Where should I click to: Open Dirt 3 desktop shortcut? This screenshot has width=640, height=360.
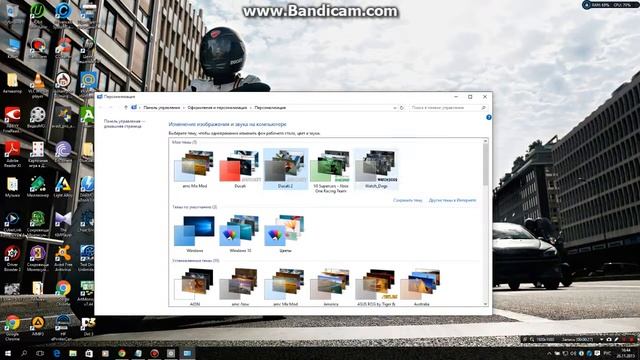click(x=88, y=327)
